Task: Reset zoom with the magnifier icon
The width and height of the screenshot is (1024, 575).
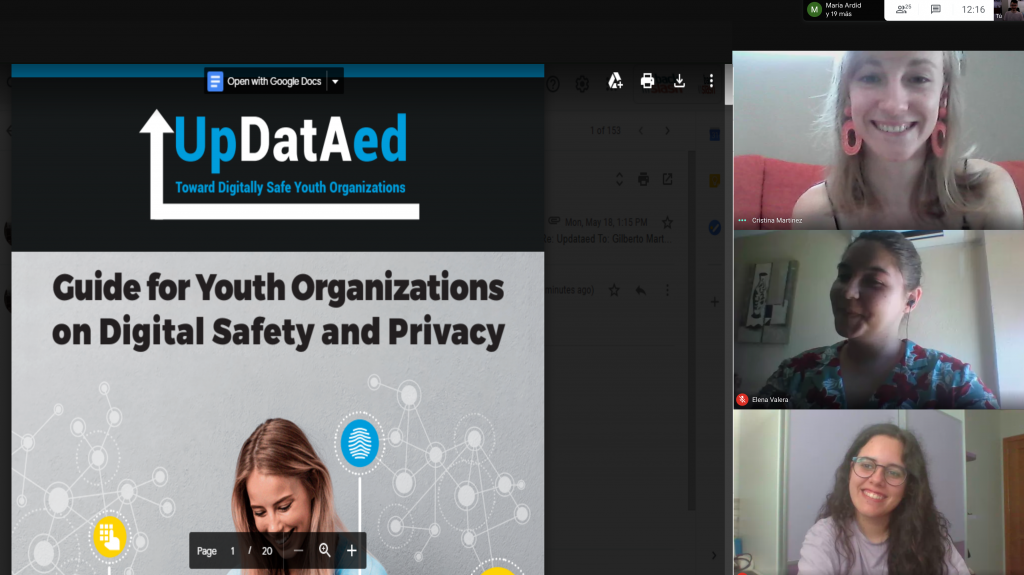Action: [325, 551]
